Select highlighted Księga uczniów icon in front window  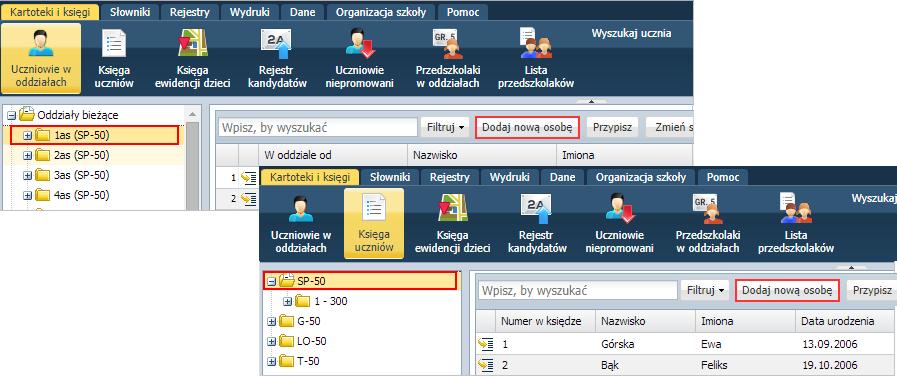(374, 223)
